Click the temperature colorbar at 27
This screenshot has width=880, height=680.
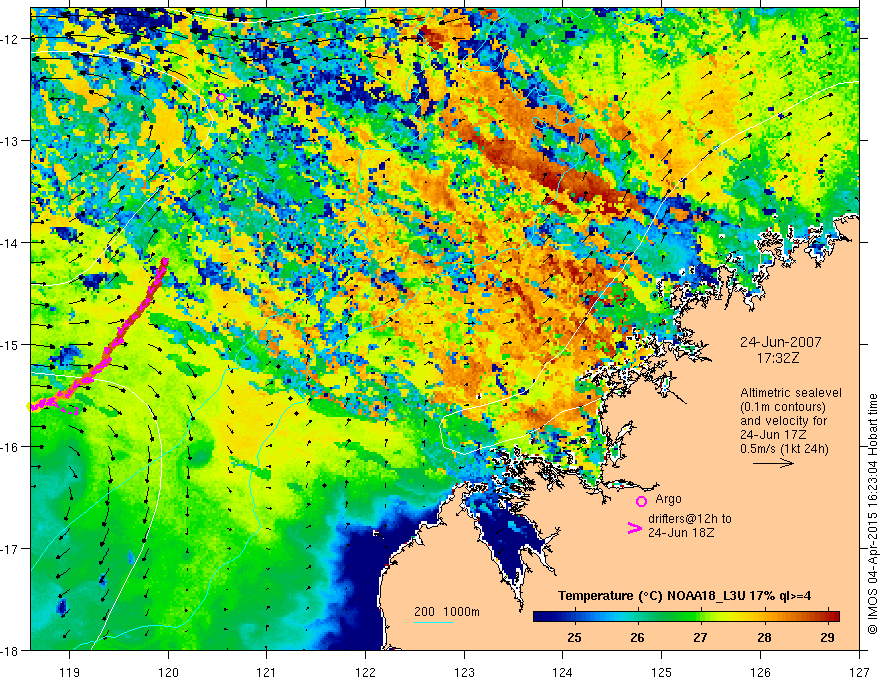pyautogui.click(x=700, y=616)
